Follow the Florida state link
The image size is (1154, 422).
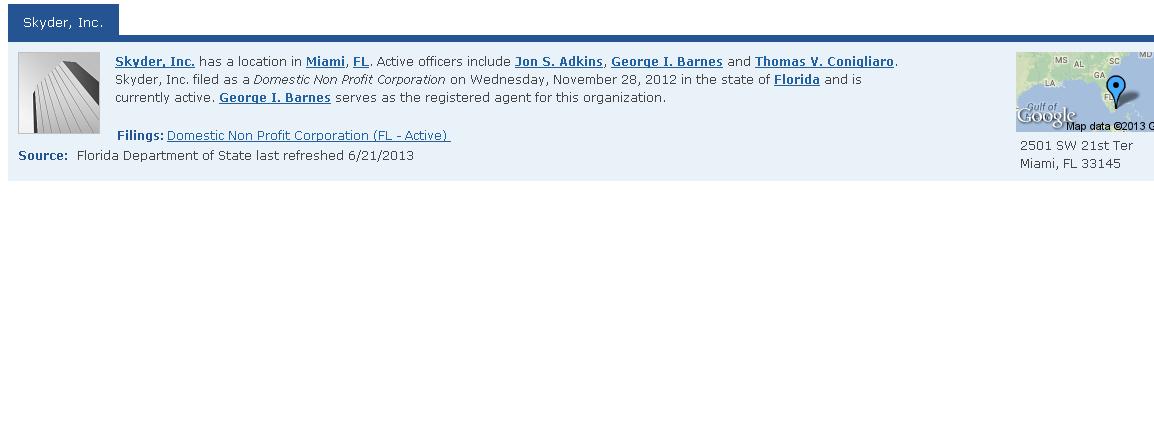(797, 80)
